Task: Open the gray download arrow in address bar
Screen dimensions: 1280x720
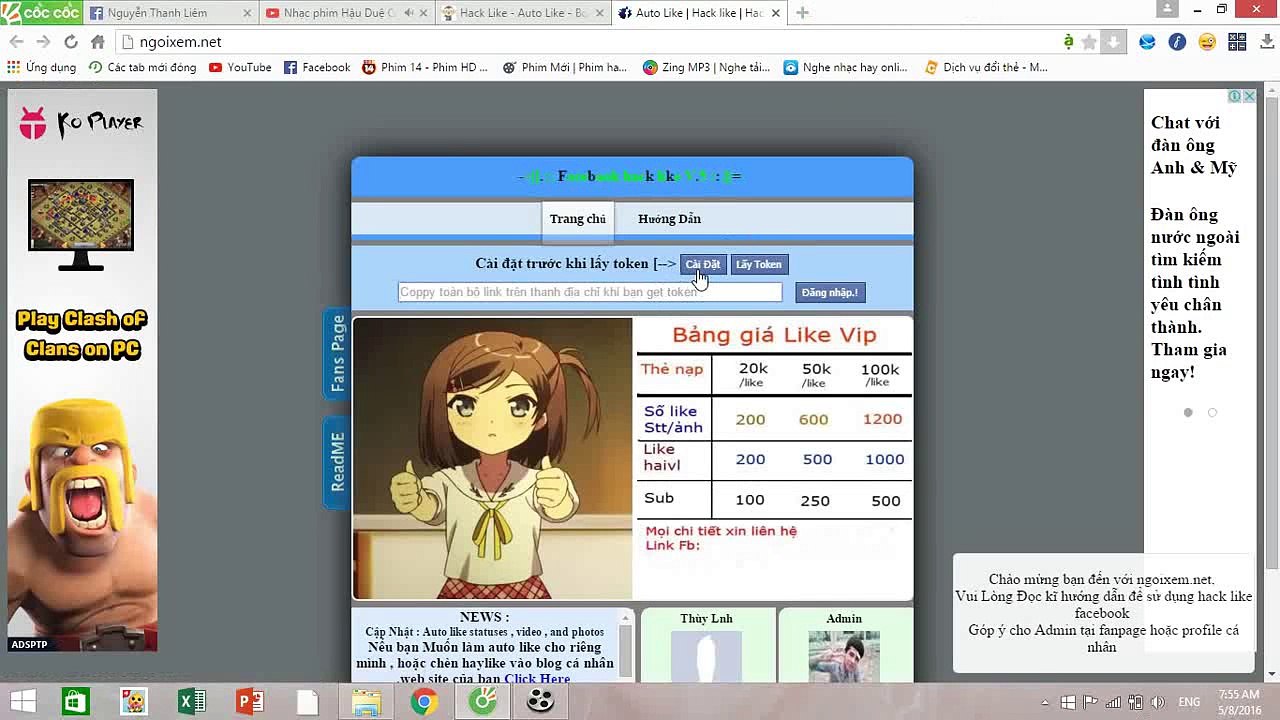Action: pos(1113,42)
